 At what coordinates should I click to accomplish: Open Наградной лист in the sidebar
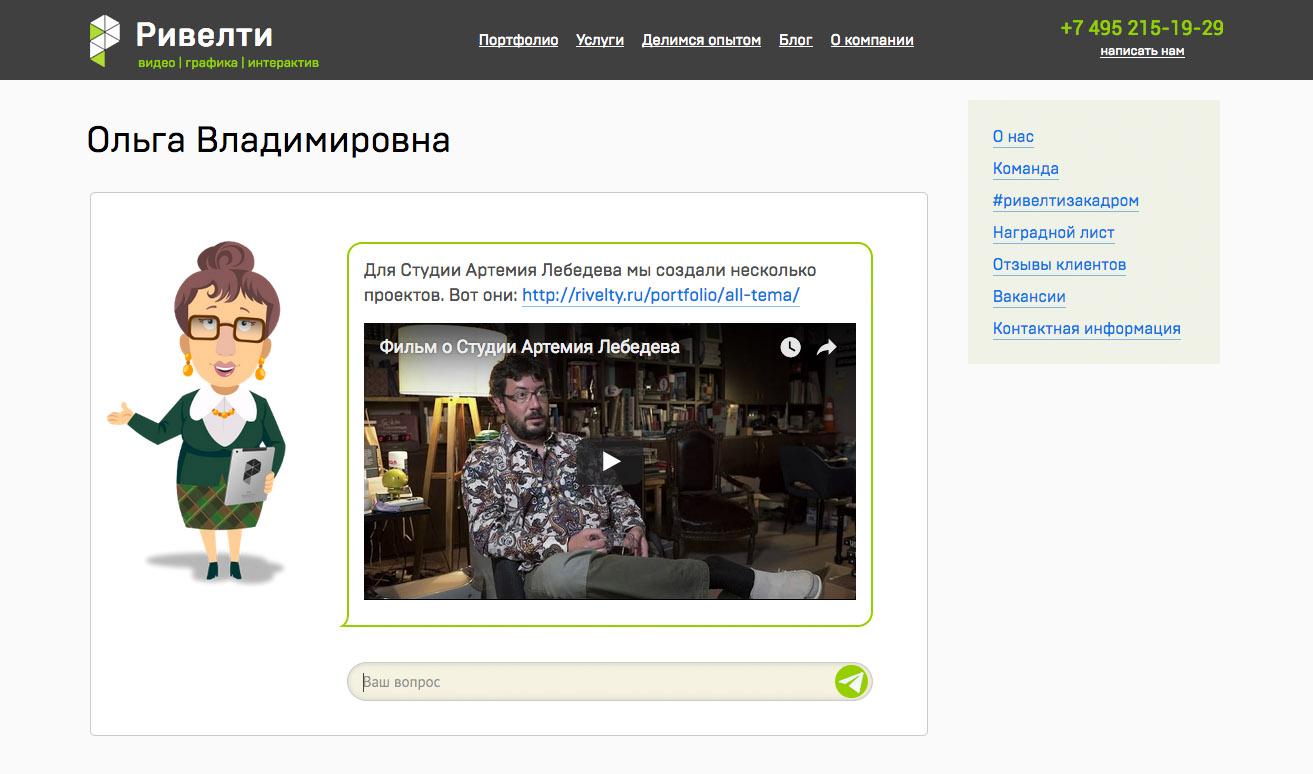tap(1054, 233)
